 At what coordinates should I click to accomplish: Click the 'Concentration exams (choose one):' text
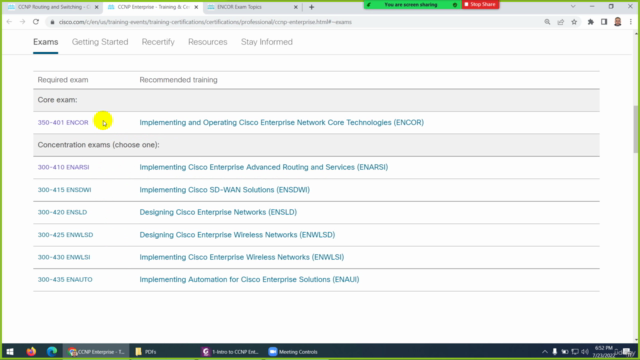pos(98,145)
